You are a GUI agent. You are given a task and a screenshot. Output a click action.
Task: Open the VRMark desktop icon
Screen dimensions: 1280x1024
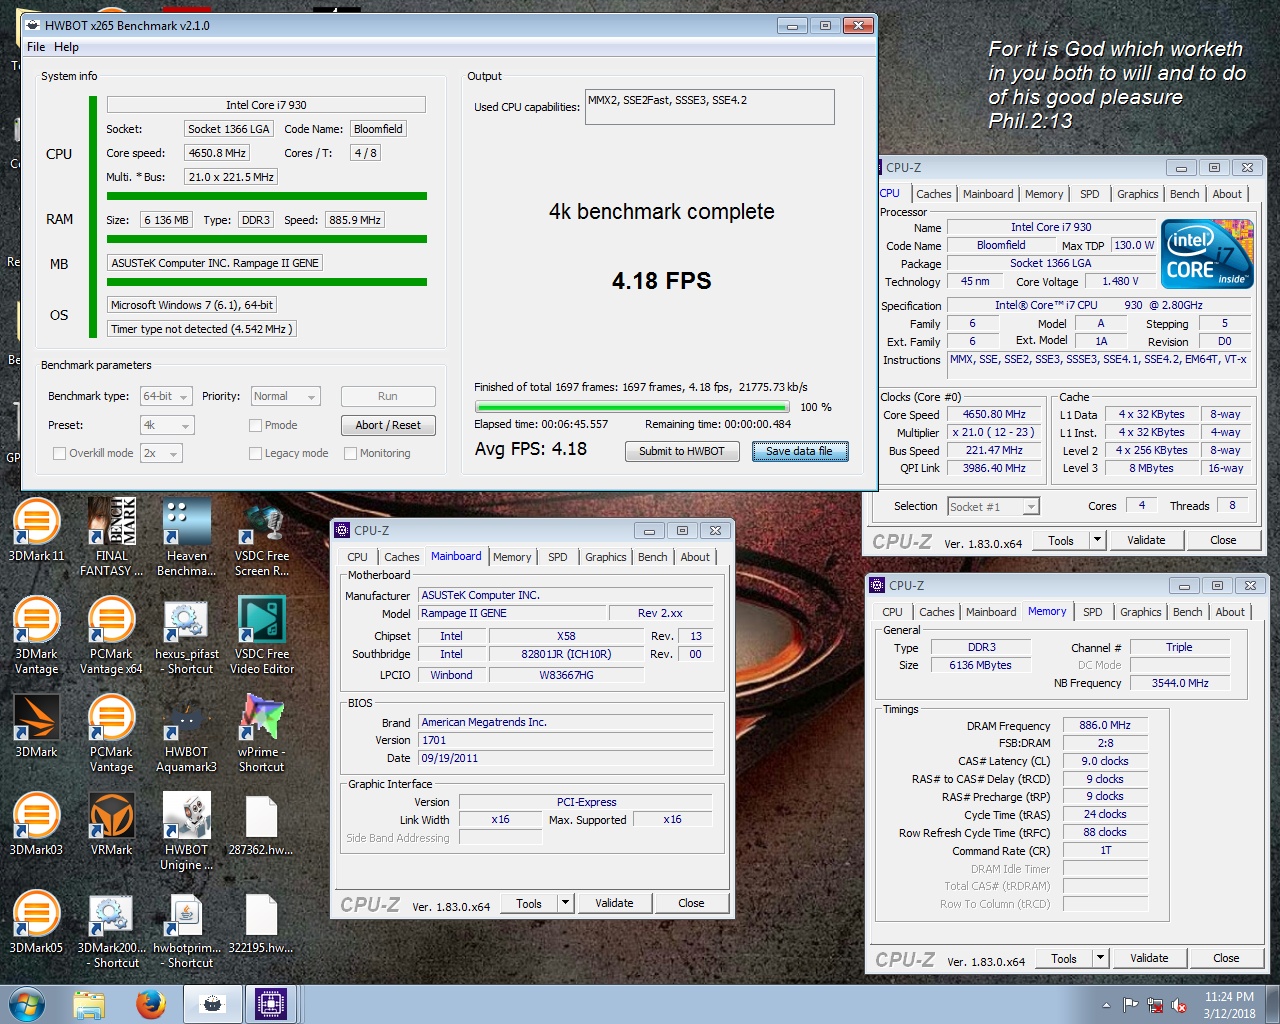pyautogui.click(x=111, y=824)
